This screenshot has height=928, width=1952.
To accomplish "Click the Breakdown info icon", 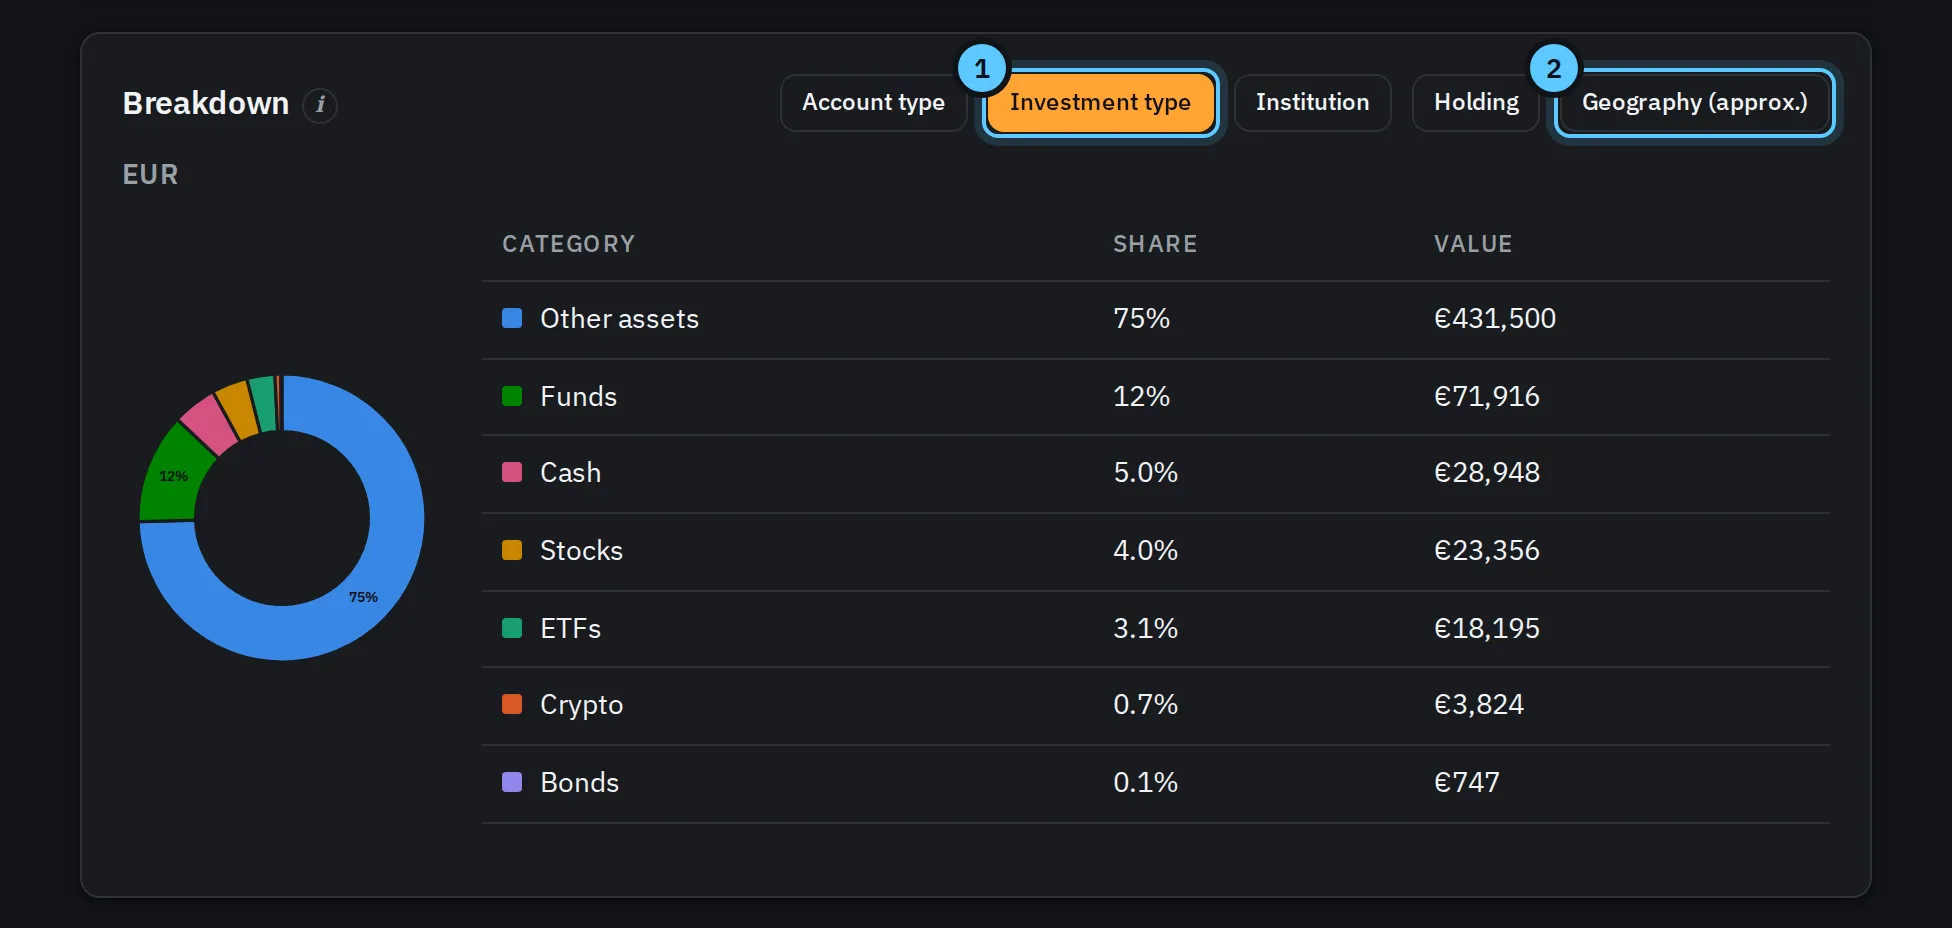I will click(320, 104).
